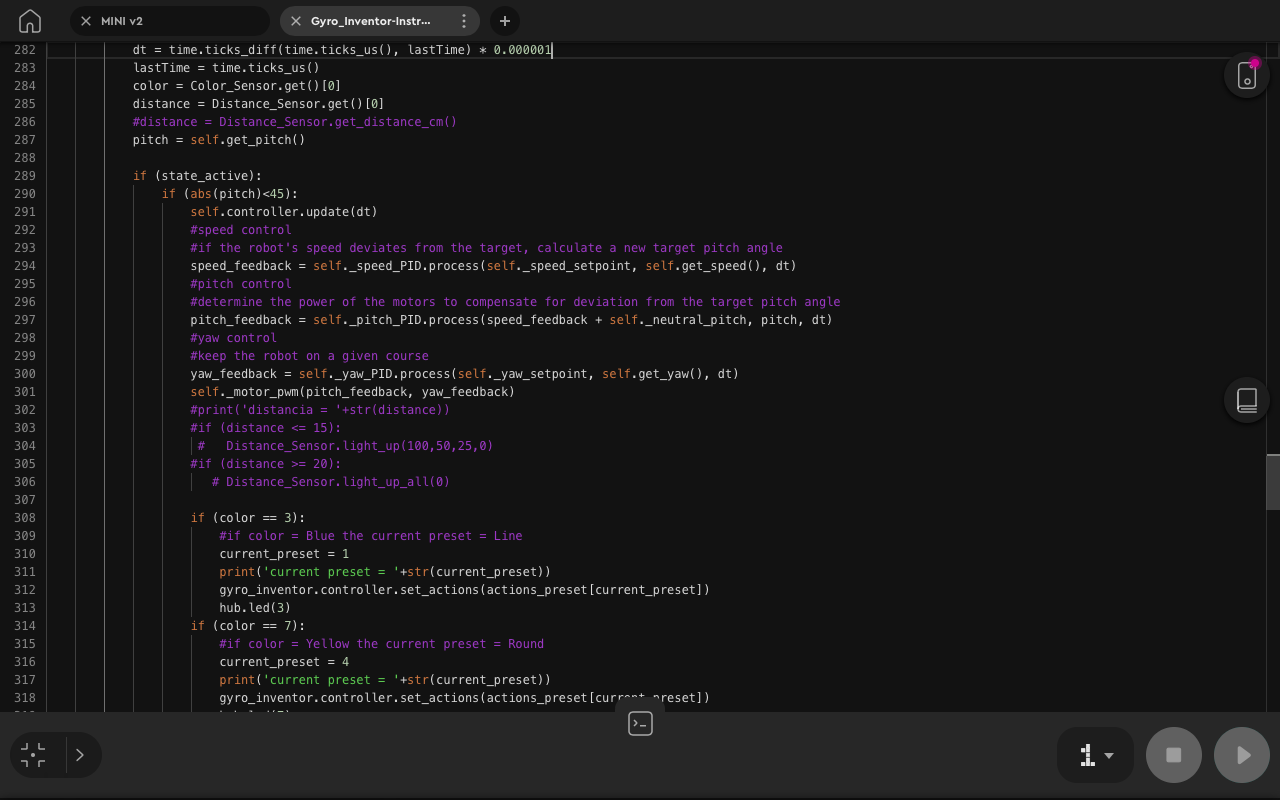Return to the home screen

coord(29,20)
